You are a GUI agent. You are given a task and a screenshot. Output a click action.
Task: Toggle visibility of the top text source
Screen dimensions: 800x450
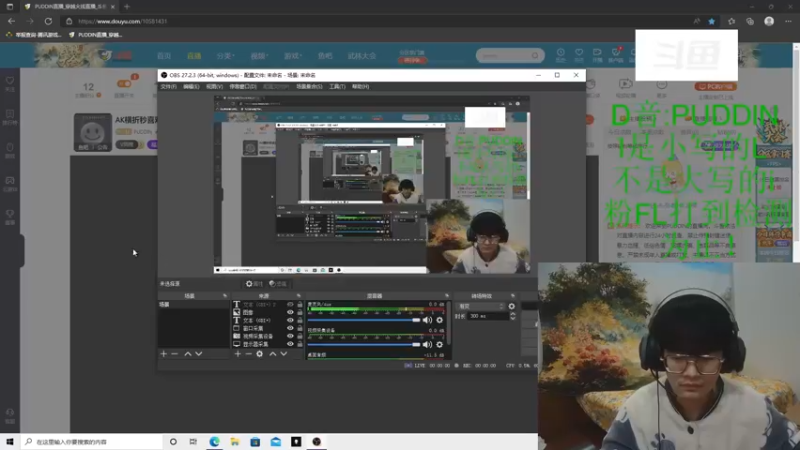290,304
